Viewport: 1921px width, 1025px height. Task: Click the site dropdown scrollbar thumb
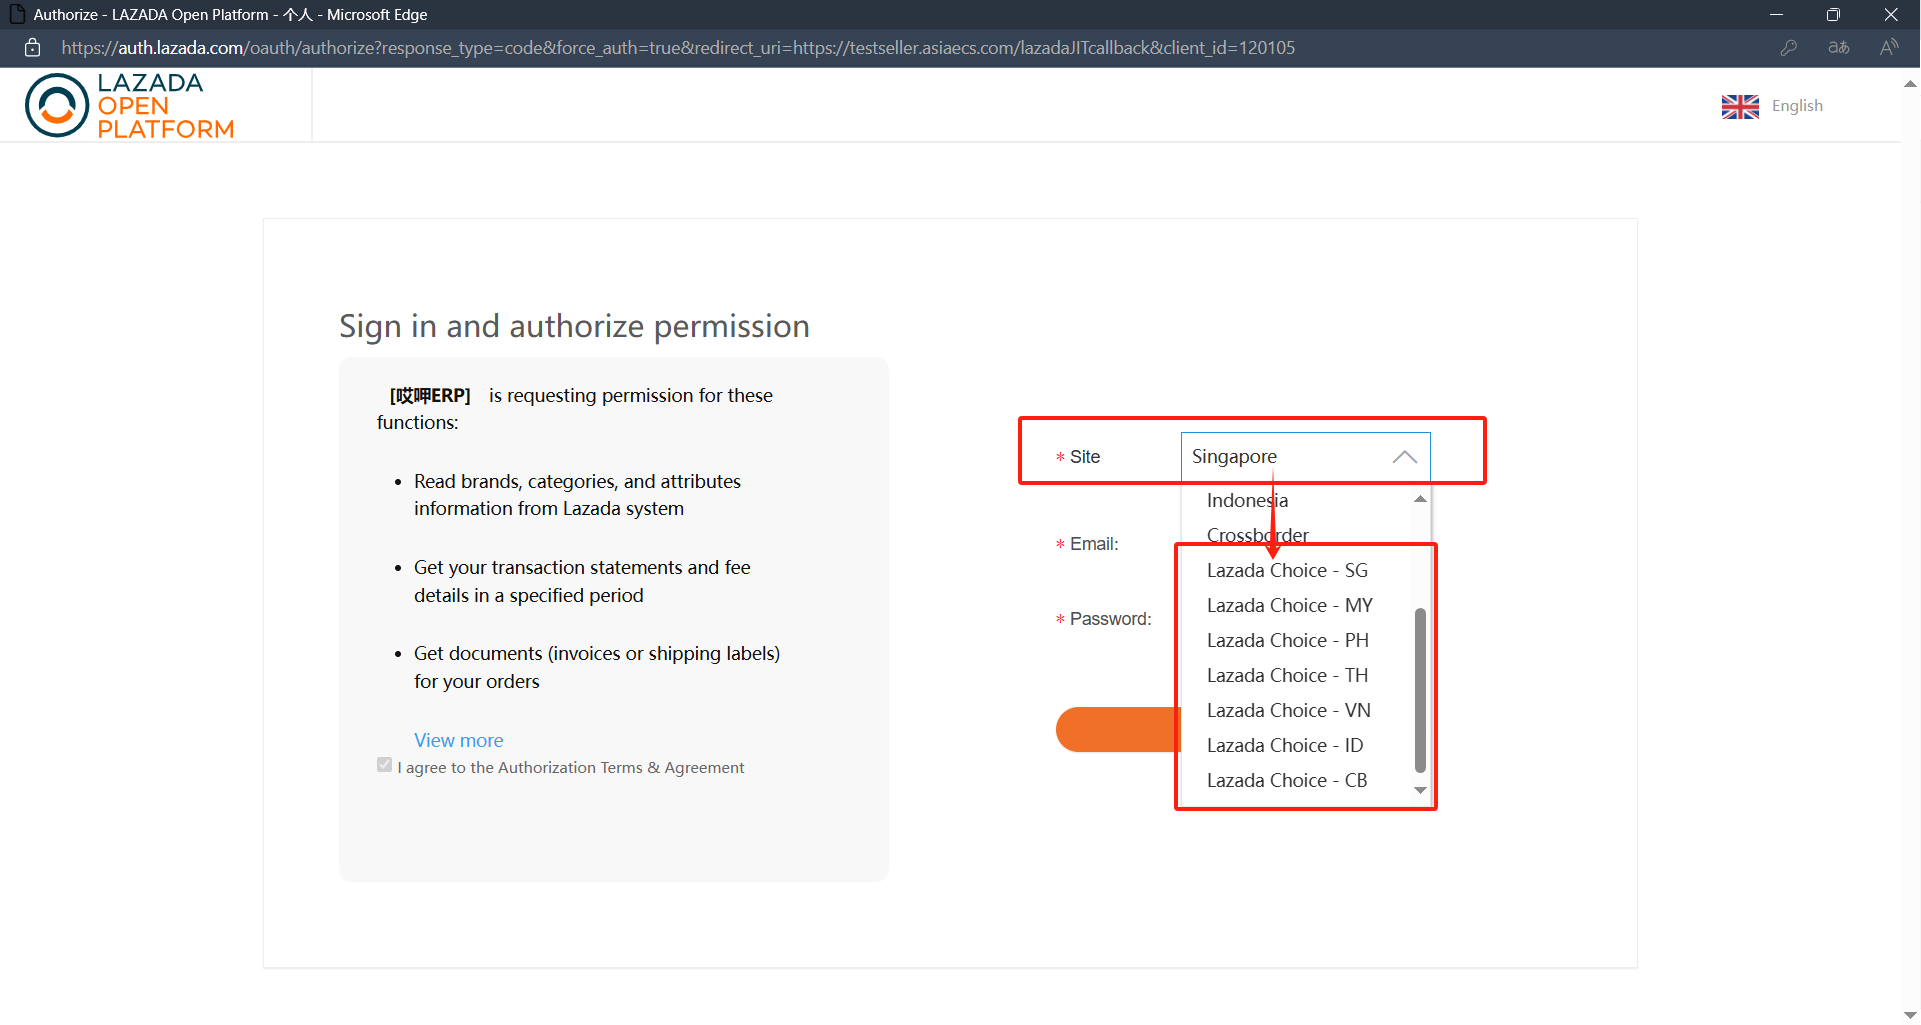pyautogui.click(x=1420, y=690)
